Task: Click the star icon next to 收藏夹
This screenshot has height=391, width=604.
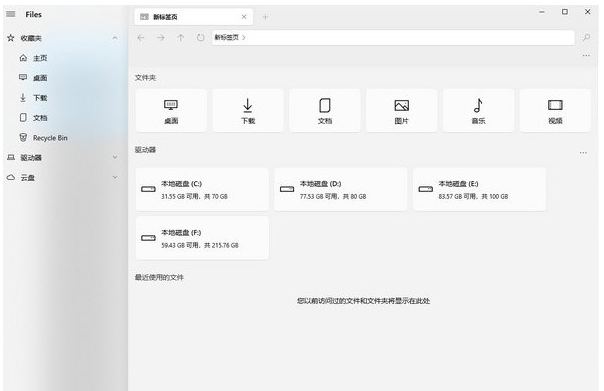Action: [x=11, y=38]
